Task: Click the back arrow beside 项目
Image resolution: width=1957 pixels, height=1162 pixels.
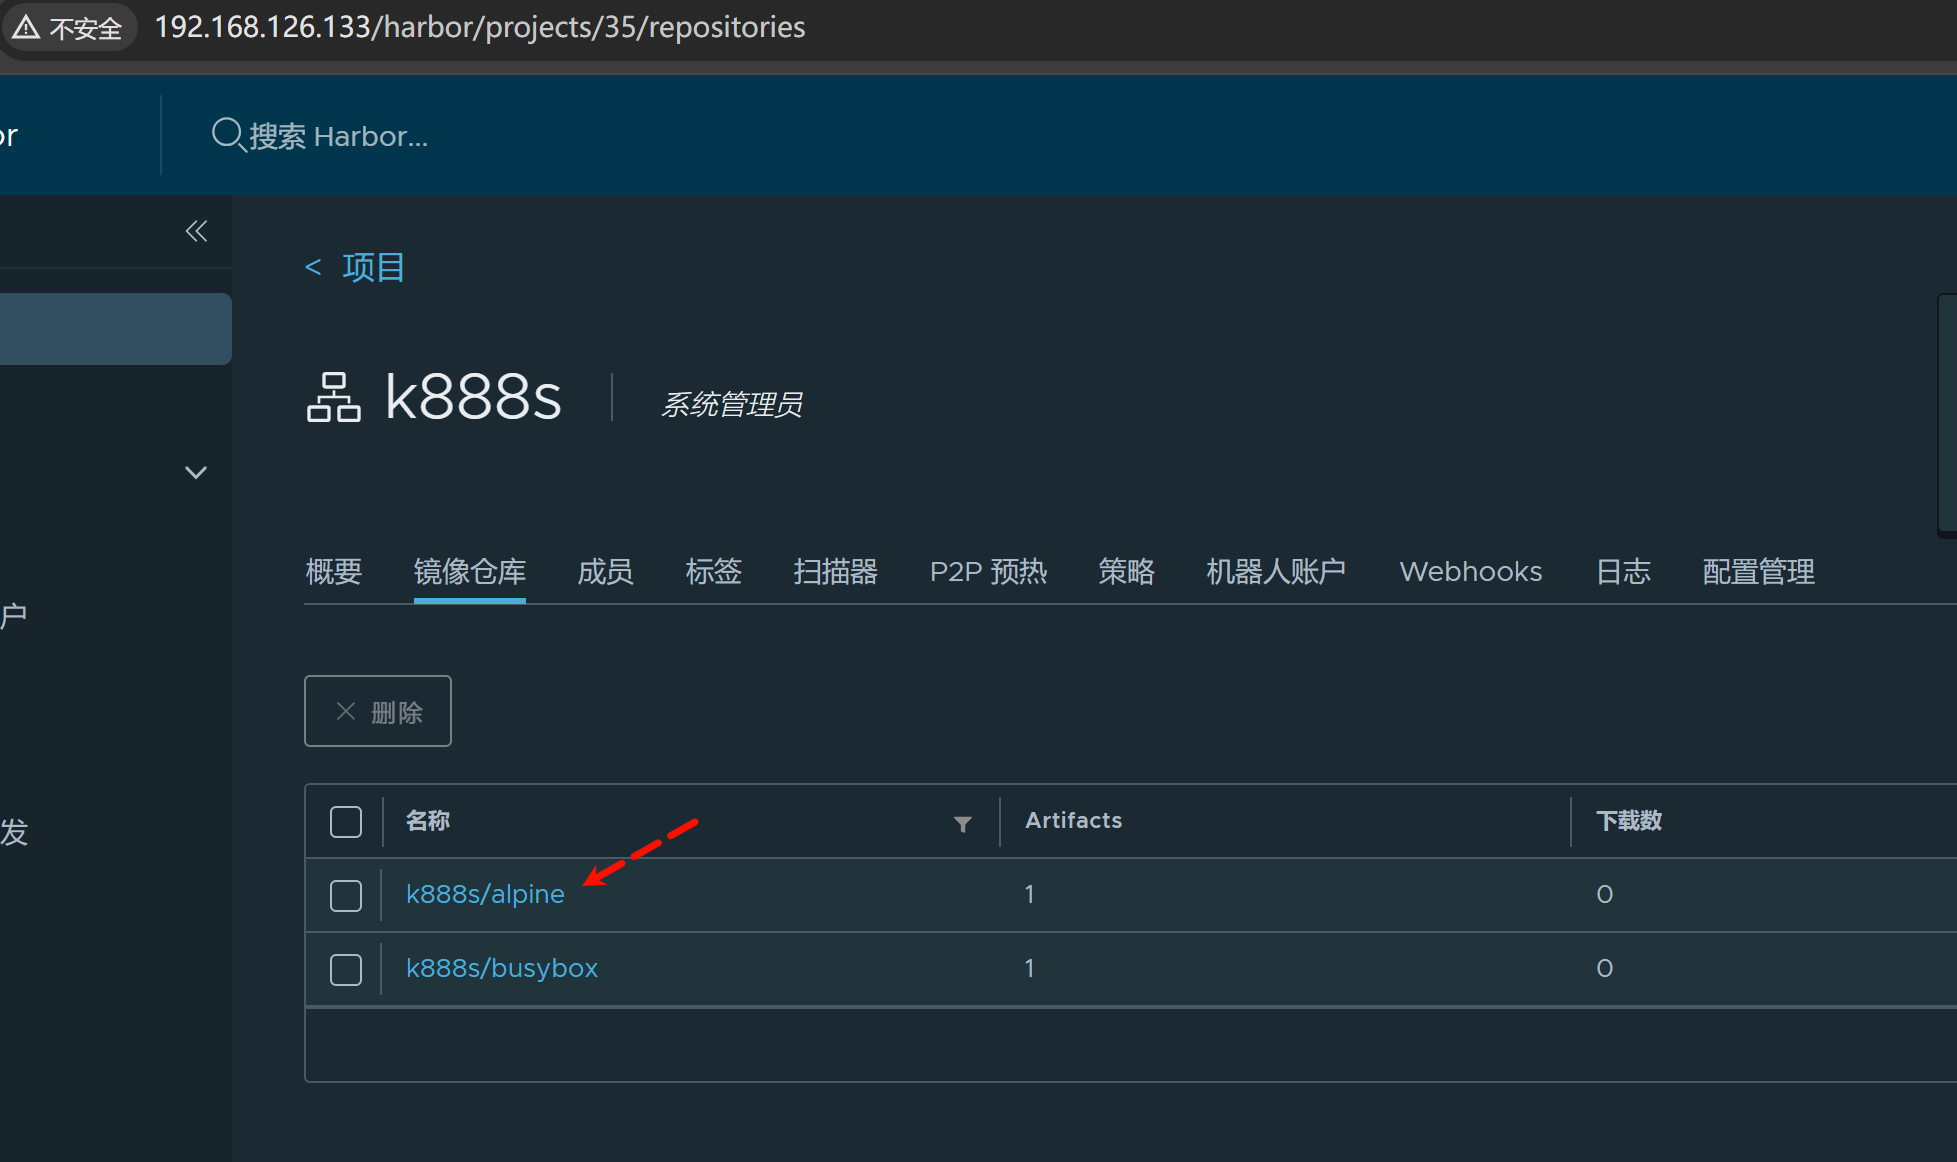Action: click(x=313, y=267)
